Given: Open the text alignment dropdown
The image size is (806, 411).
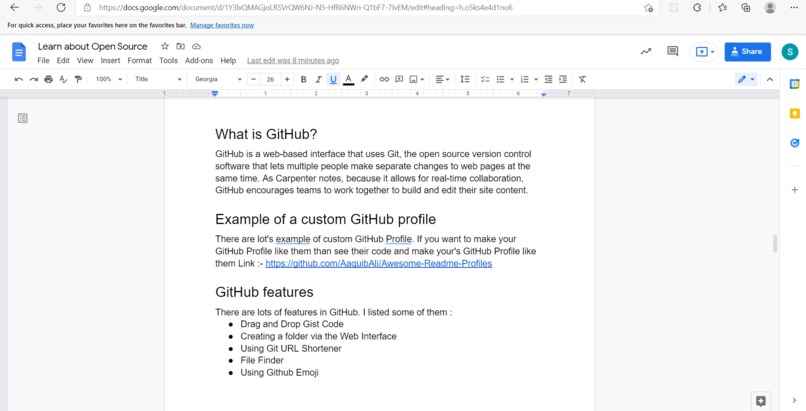Looking at the screenshot, I should (443, 79).
